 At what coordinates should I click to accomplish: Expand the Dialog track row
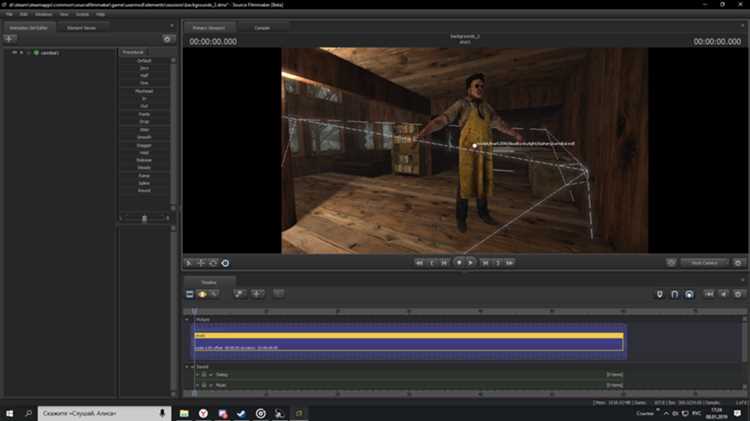(x=198, y=375)
